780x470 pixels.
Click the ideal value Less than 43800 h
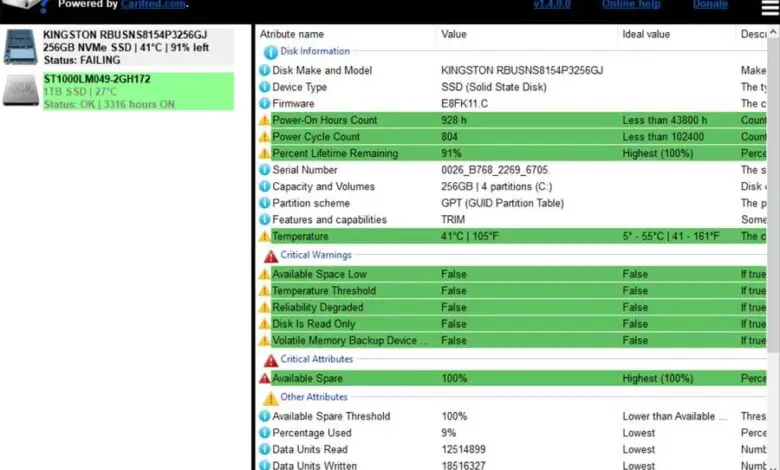click(665, 120)
